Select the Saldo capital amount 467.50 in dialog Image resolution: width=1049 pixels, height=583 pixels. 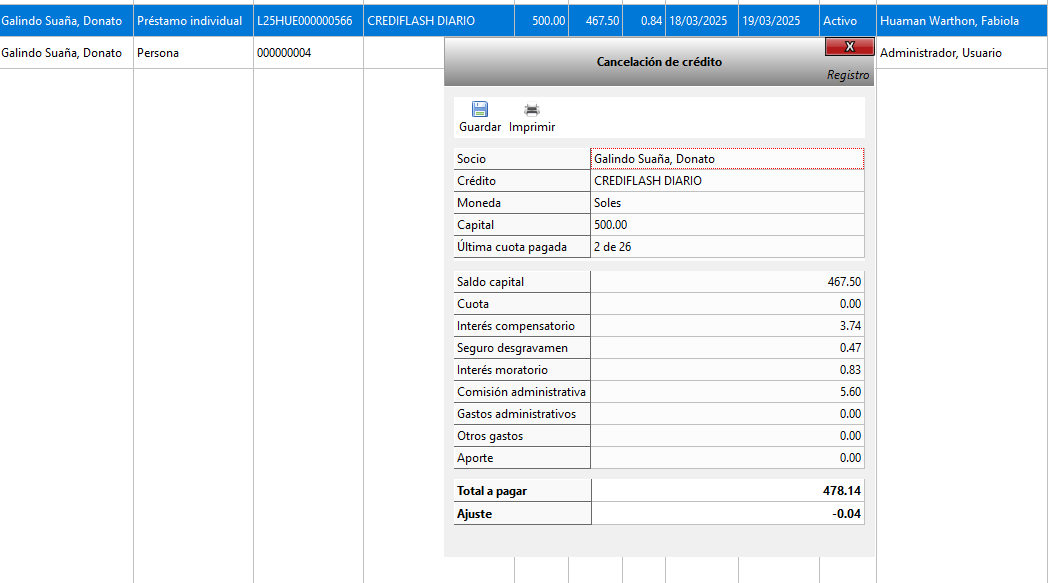point(726,282)
